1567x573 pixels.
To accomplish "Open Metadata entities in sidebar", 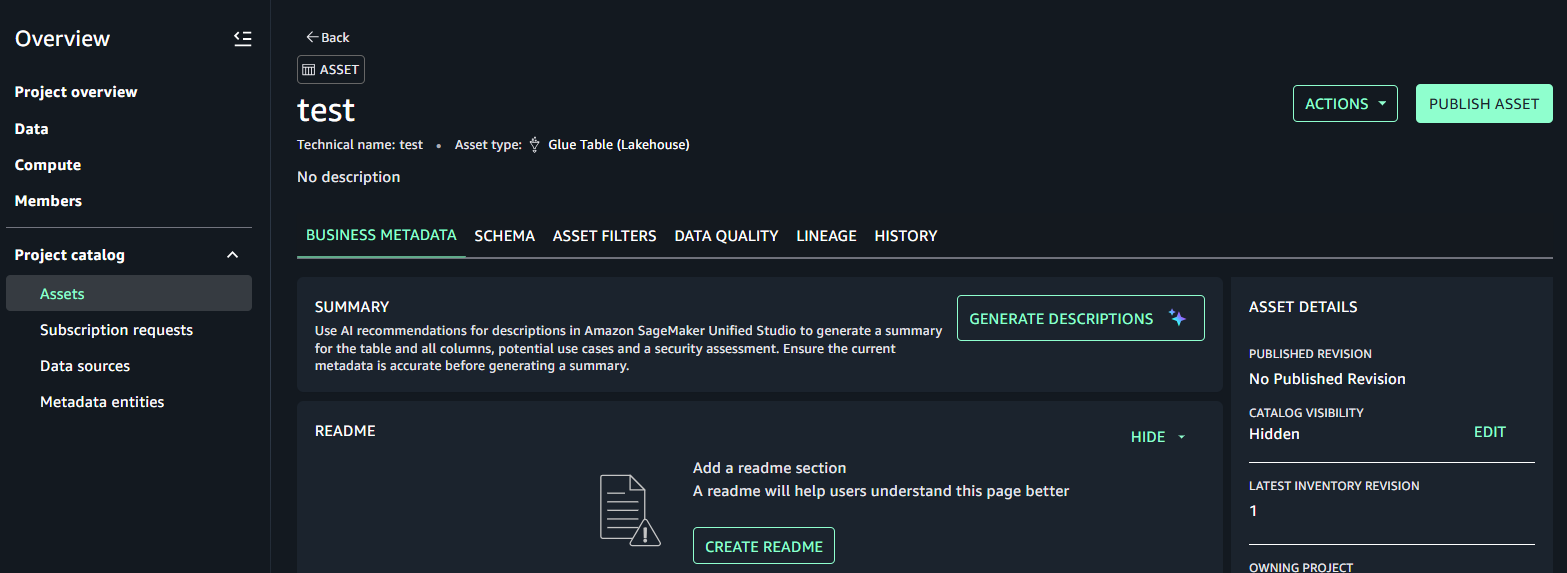I will (102, 402).
